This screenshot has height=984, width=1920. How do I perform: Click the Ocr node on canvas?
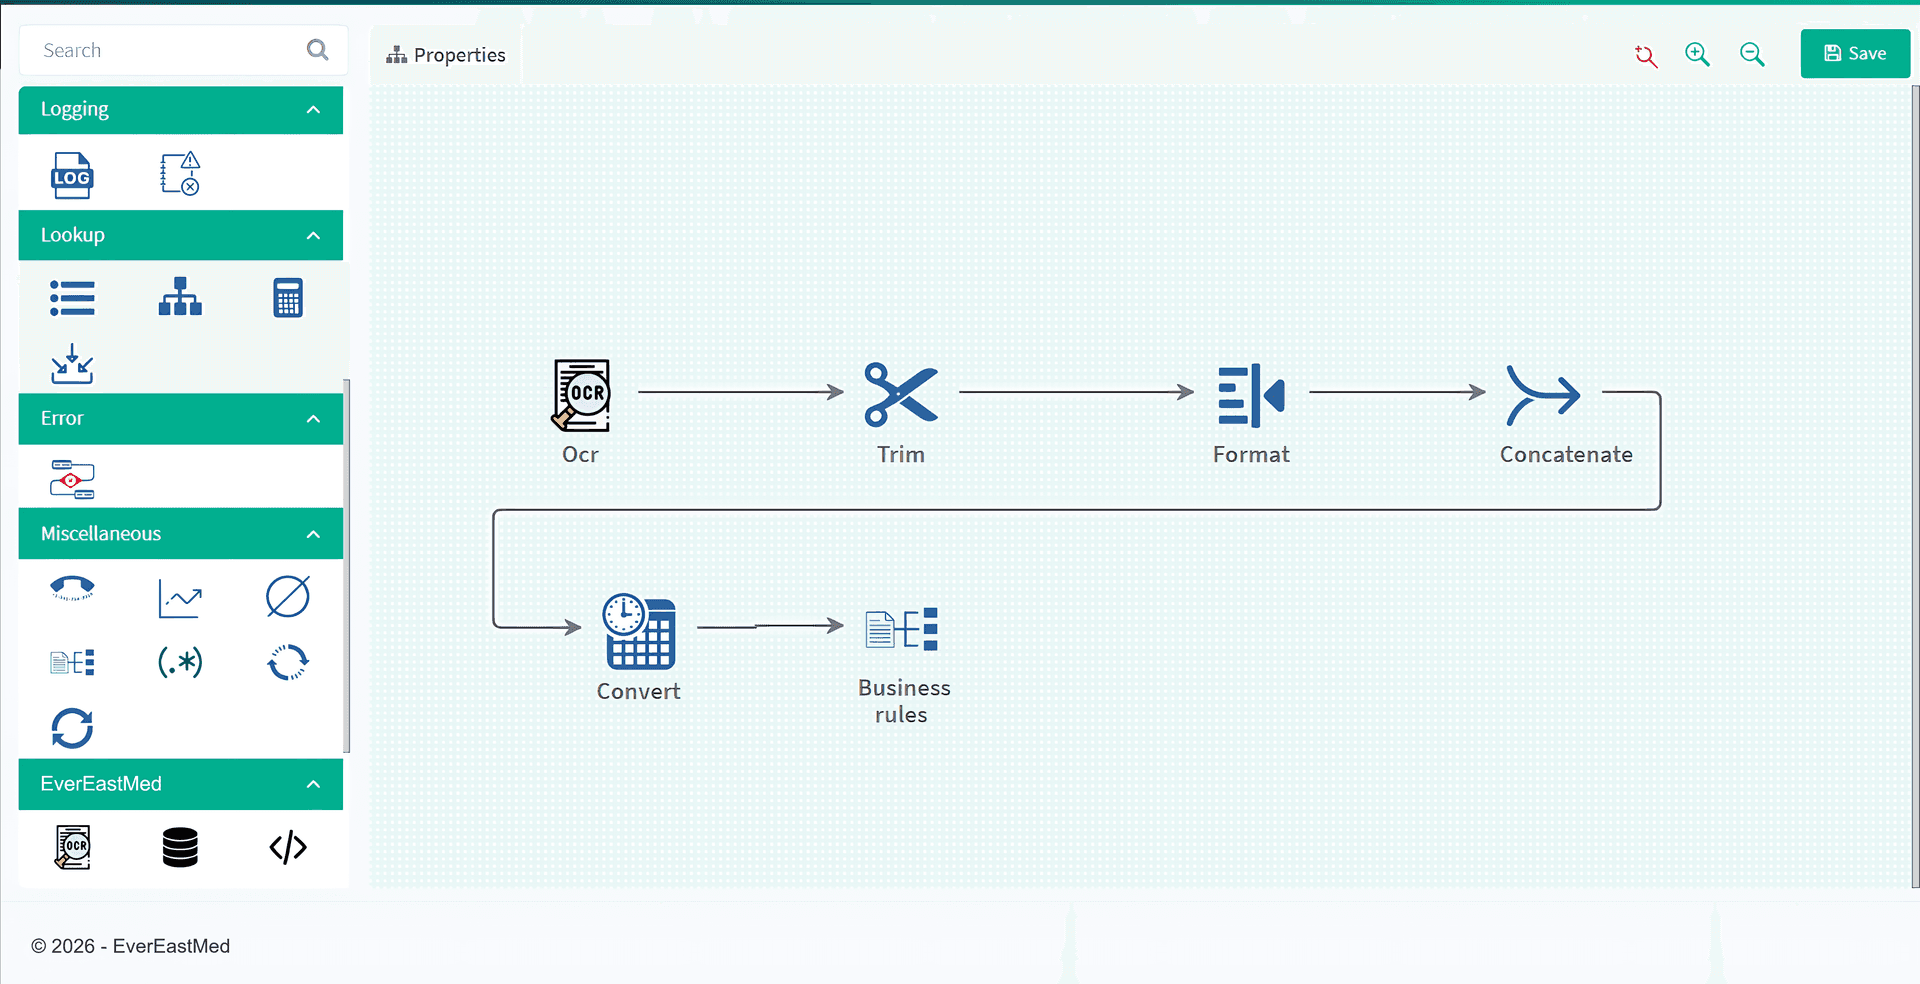pyautogui.click(x=581, y=396)
